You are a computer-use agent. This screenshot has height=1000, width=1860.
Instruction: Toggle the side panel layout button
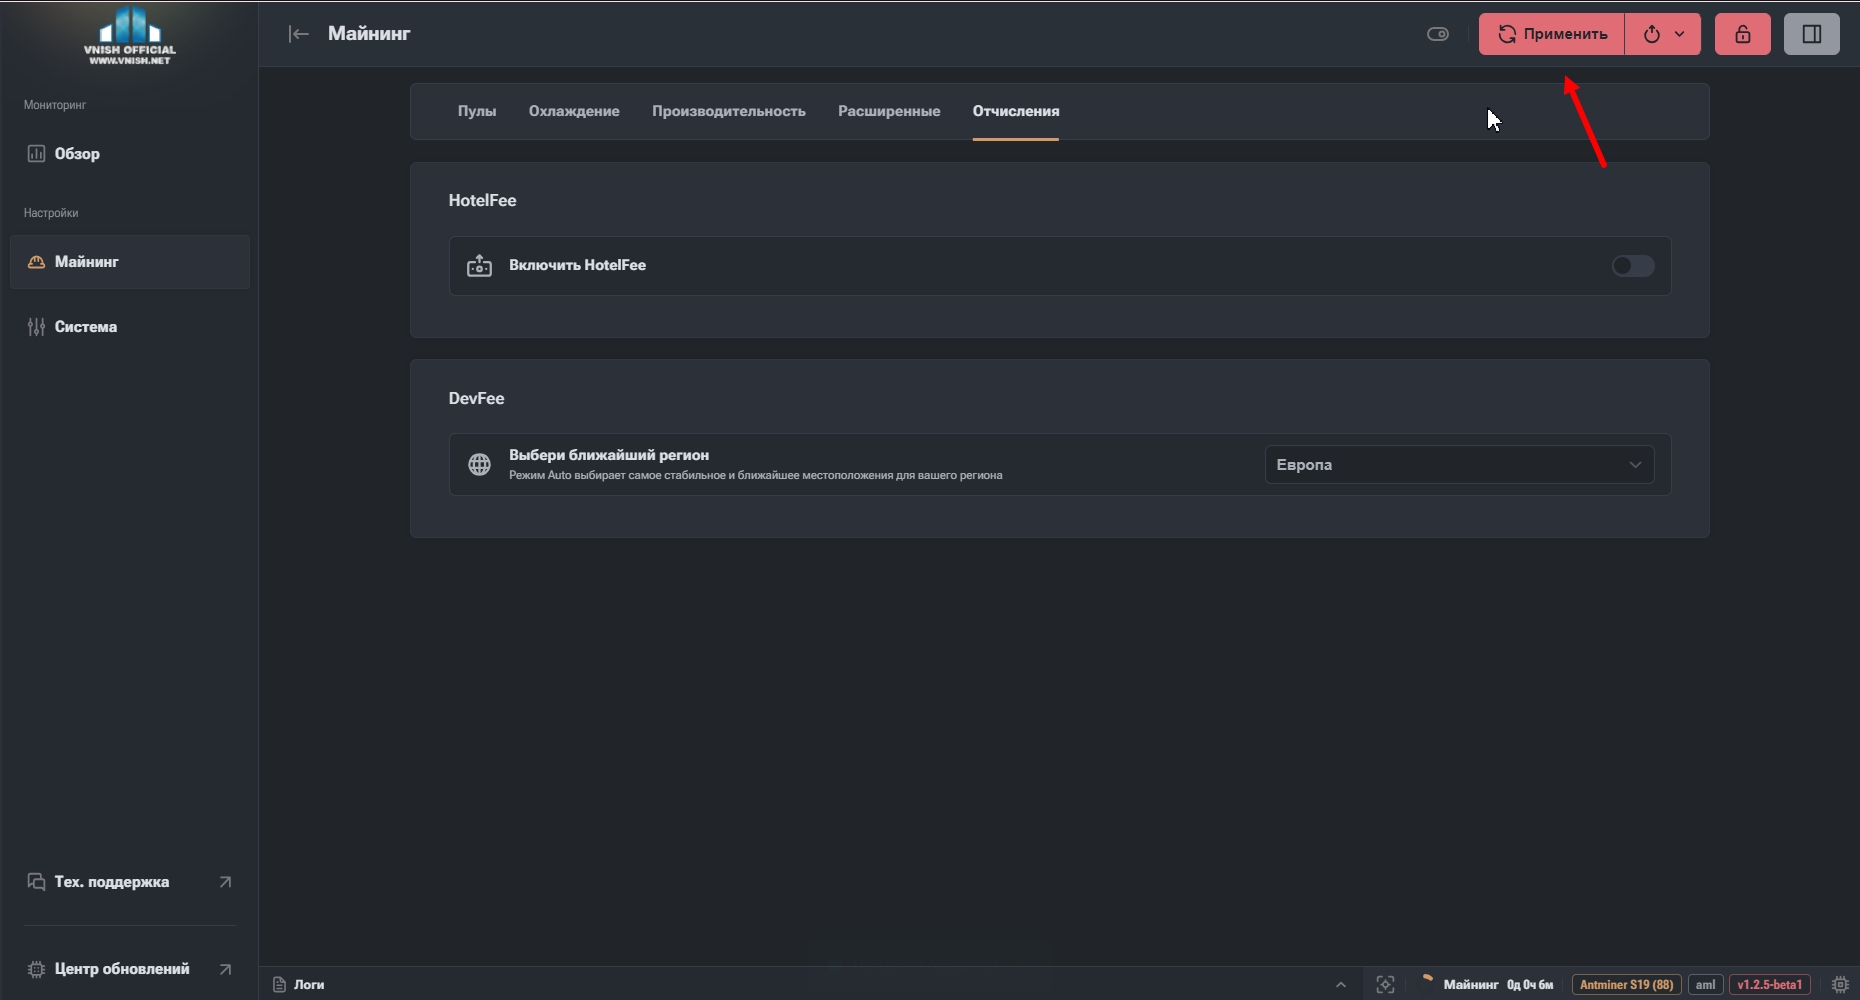(1812, 34)
